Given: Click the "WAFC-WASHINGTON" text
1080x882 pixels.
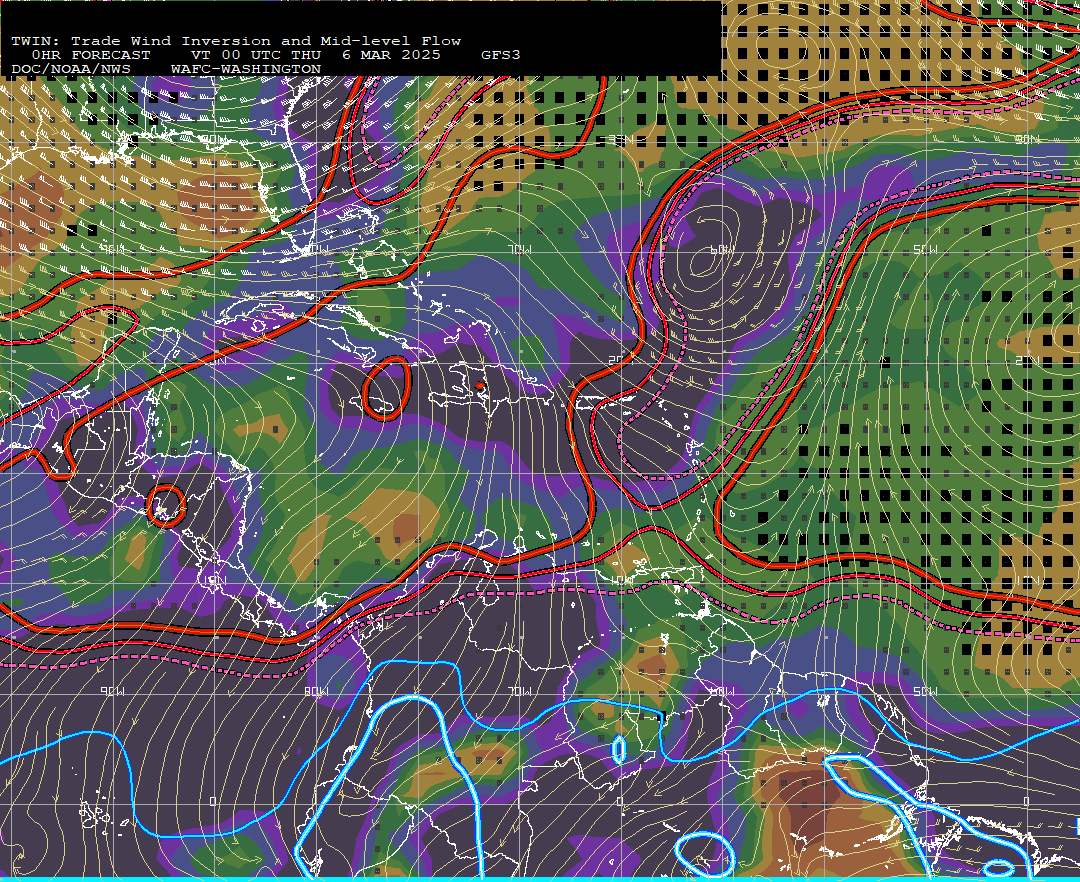Looking at the screenshot, I should point(246,70).
